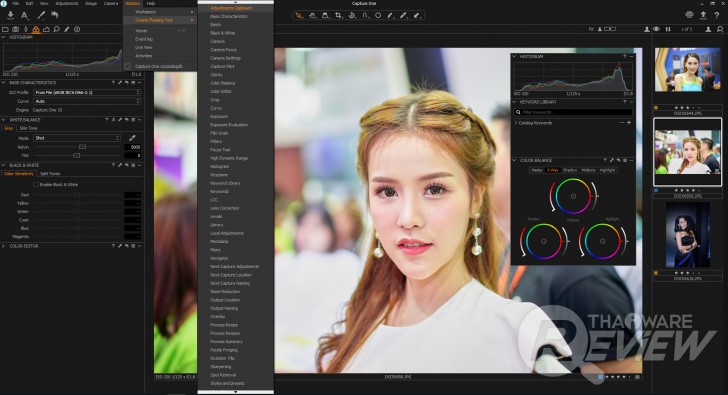Select the 3-Way color balance tab
Viewport: 728px width, 395px height.
tap(552, 170)
